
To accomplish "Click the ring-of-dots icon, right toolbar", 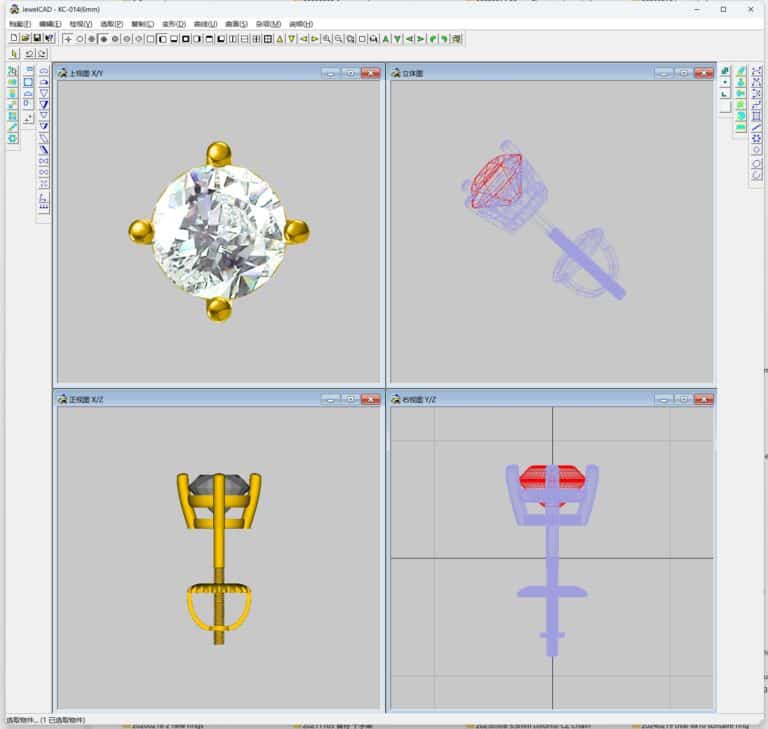I will pos(756,138).
